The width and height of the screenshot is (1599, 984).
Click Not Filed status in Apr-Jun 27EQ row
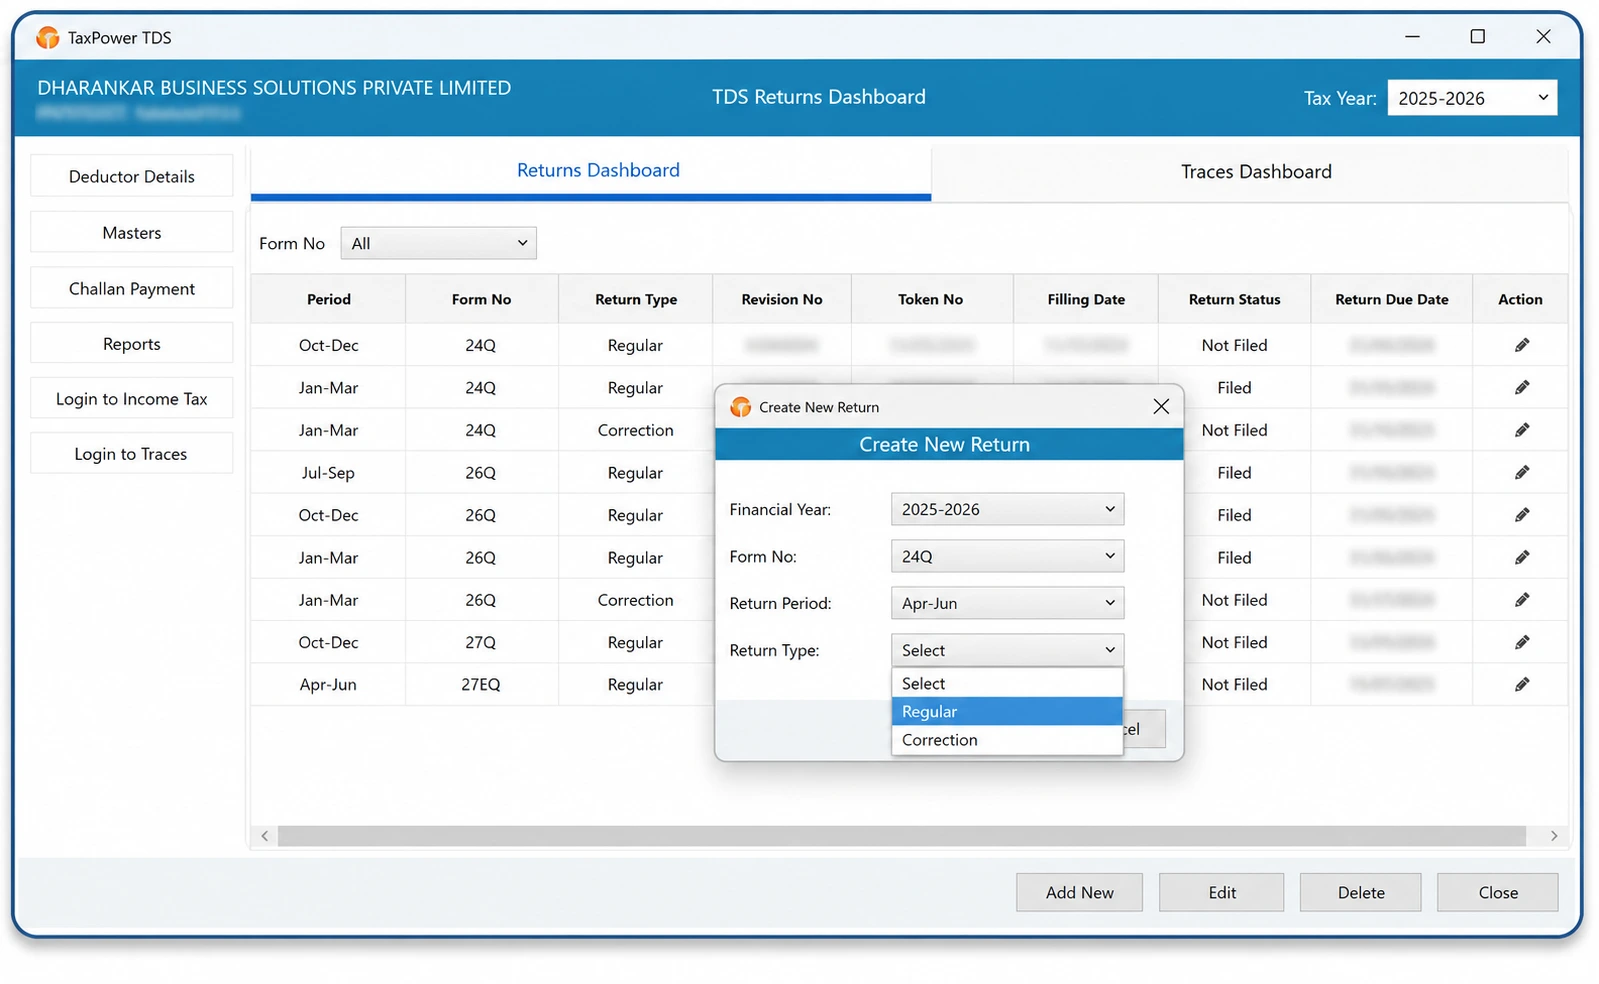point(1234,684)
